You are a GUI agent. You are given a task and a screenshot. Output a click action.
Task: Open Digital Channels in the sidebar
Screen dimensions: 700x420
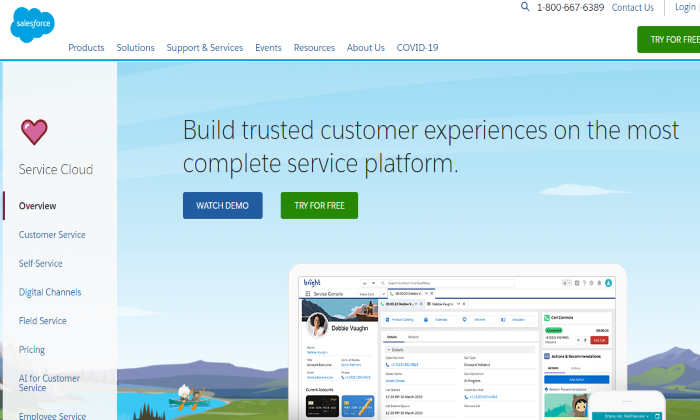(x=50, y=292)
